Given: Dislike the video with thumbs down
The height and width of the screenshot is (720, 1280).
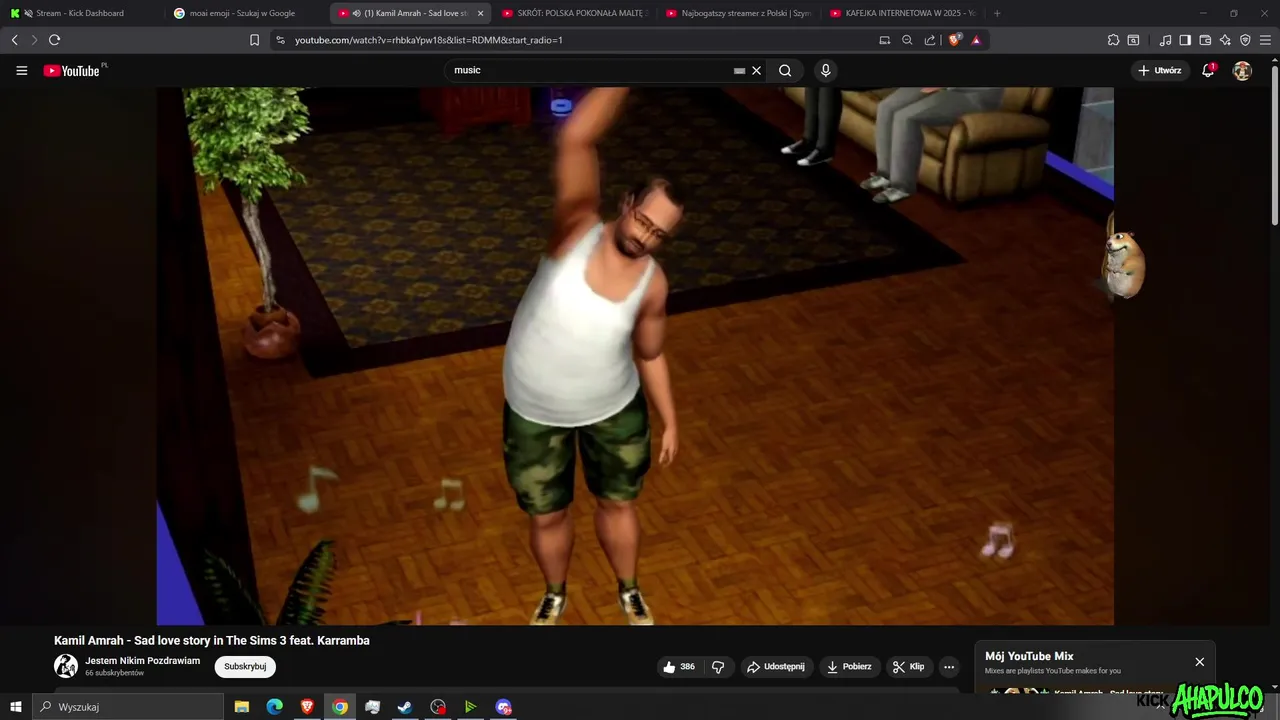Looking at the screenshot, I should click(718, 667).
